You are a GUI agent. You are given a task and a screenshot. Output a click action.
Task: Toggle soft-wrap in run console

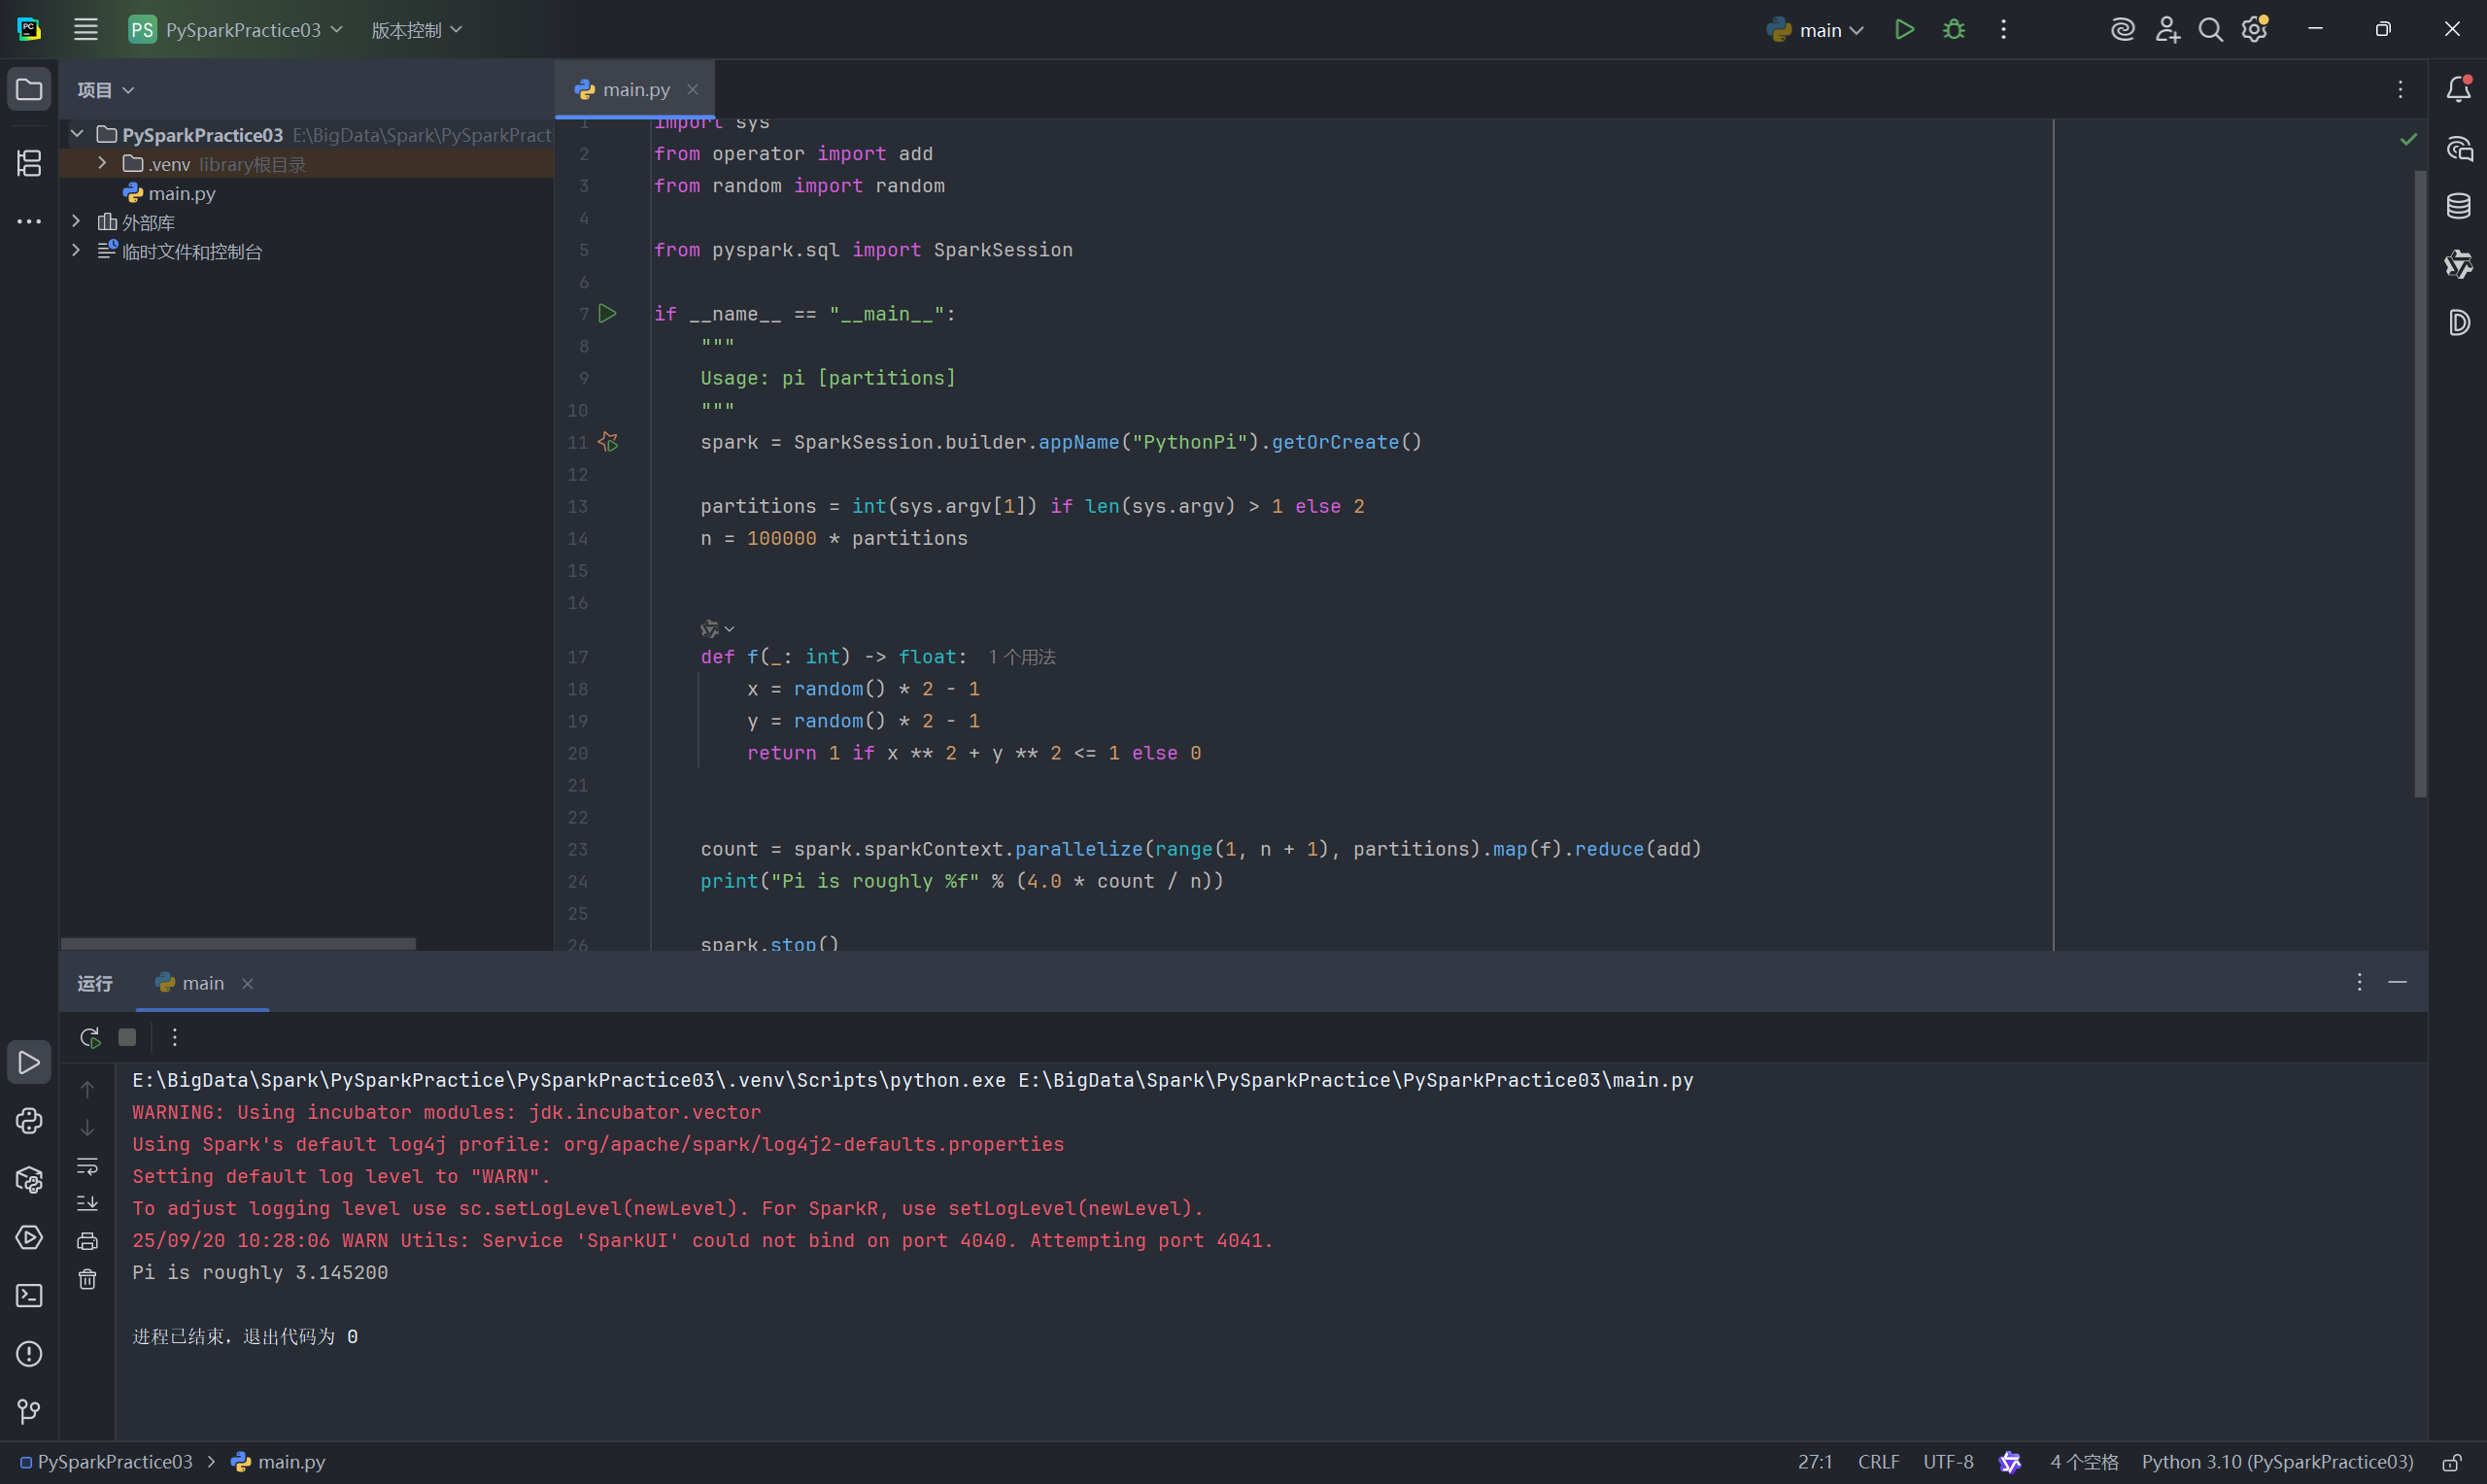(x=88, y=1166)
